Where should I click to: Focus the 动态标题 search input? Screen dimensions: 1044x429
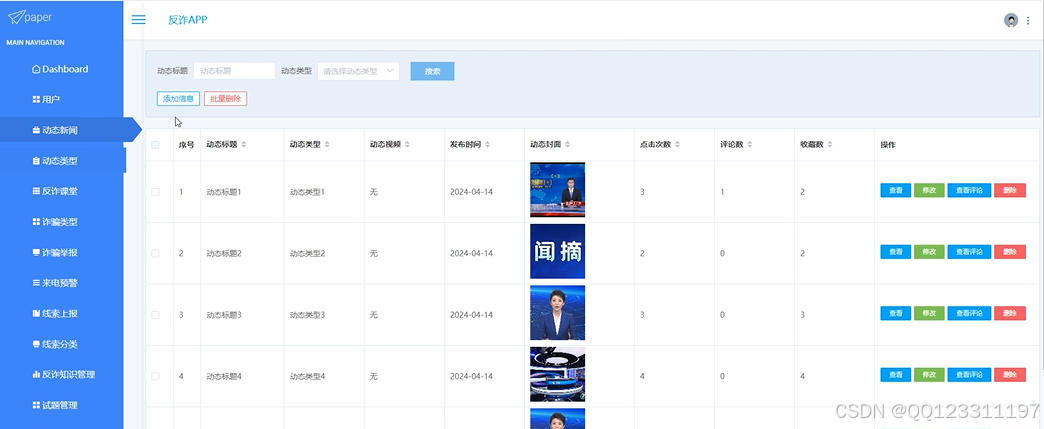(234, 71)
